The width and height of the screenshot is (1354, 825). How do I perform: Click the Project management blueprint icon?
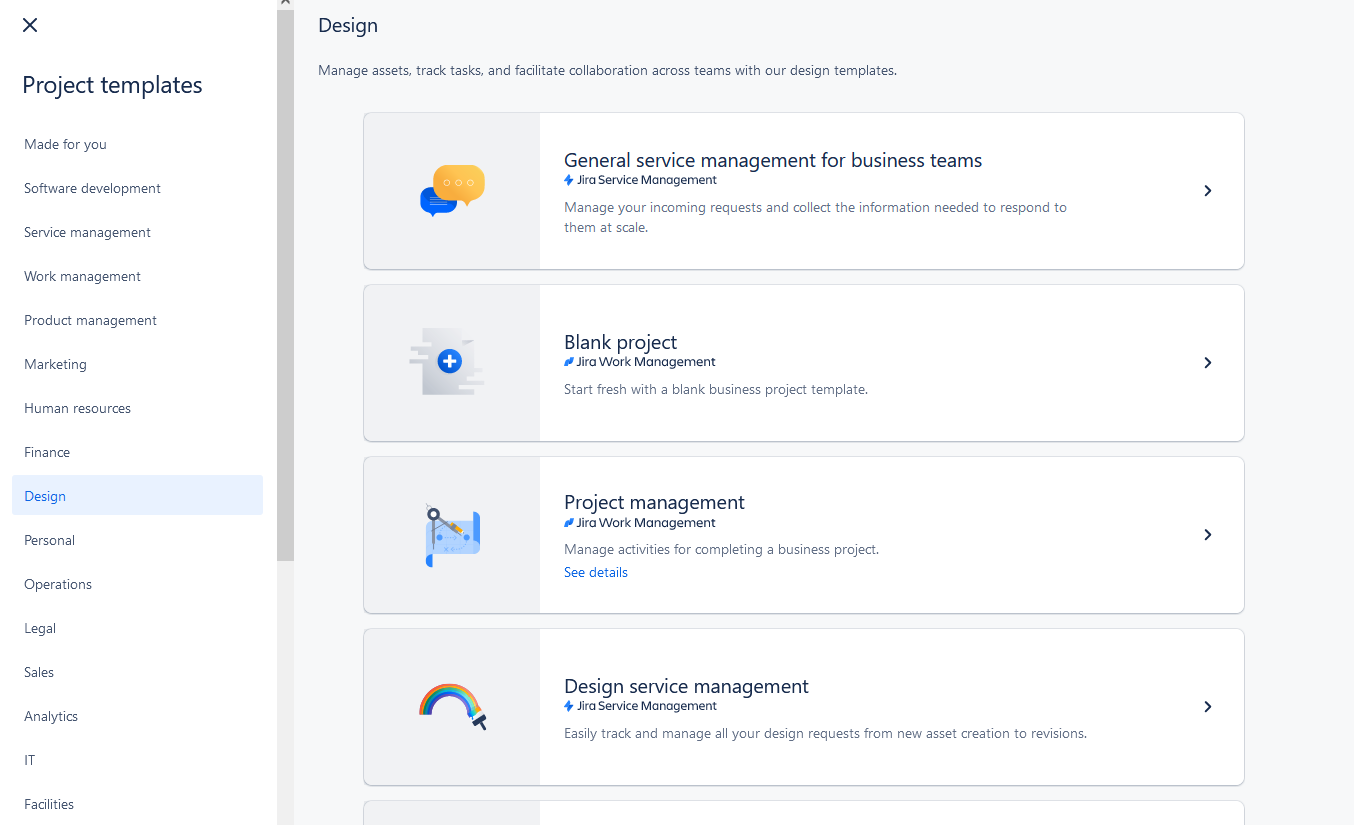pos(452,535)
